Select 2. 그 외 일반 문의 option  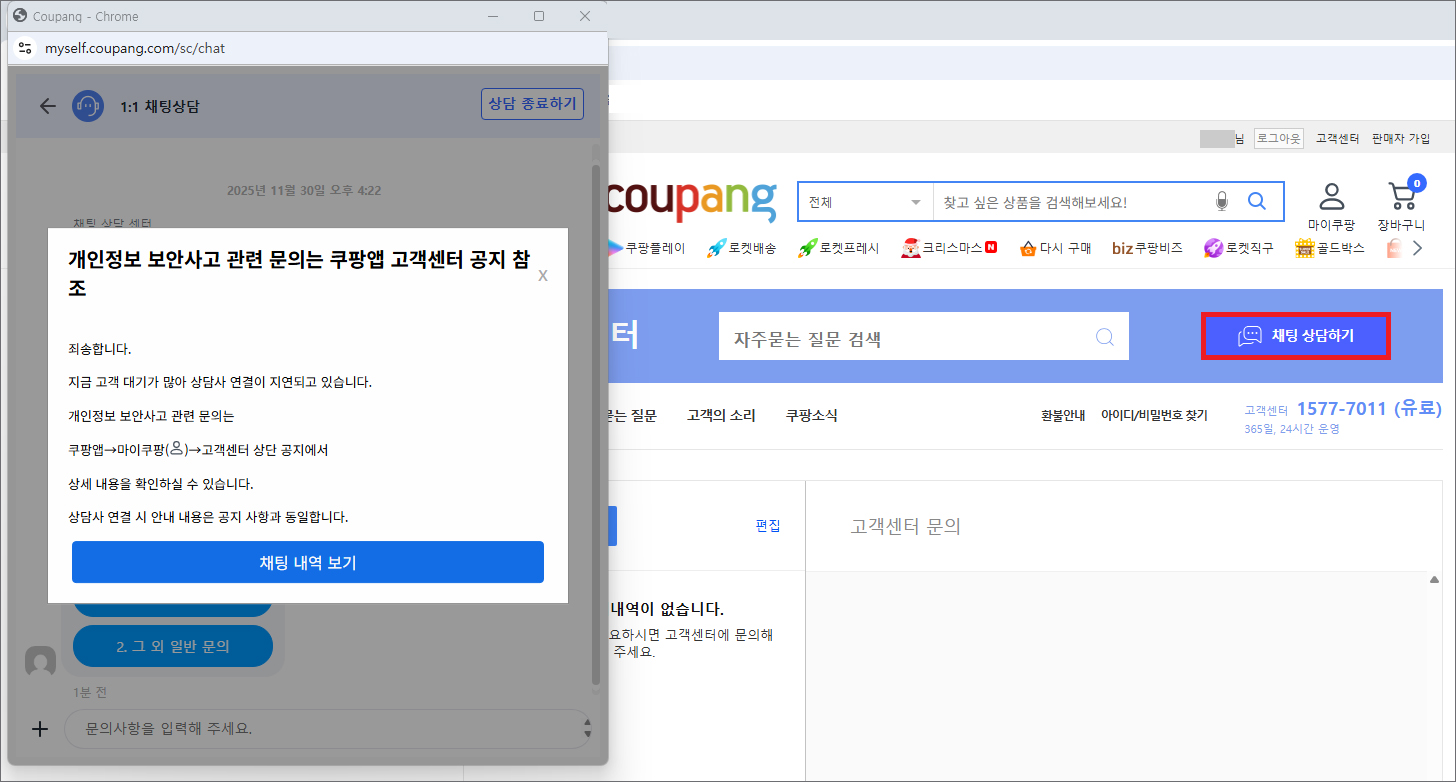point(173,646)
